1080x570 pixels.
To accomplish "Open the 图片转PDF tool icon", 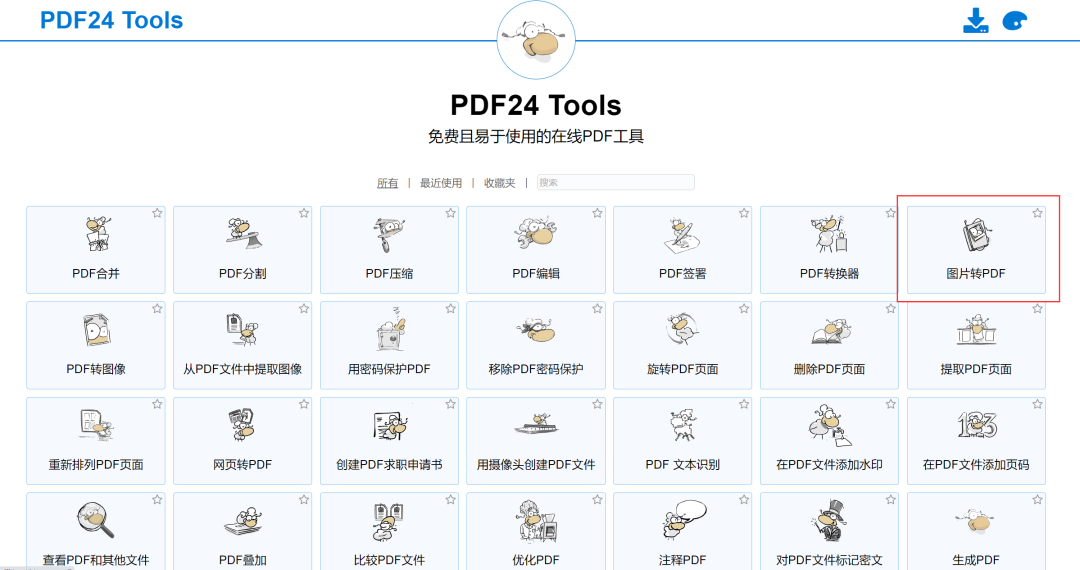I will [976, 235].
